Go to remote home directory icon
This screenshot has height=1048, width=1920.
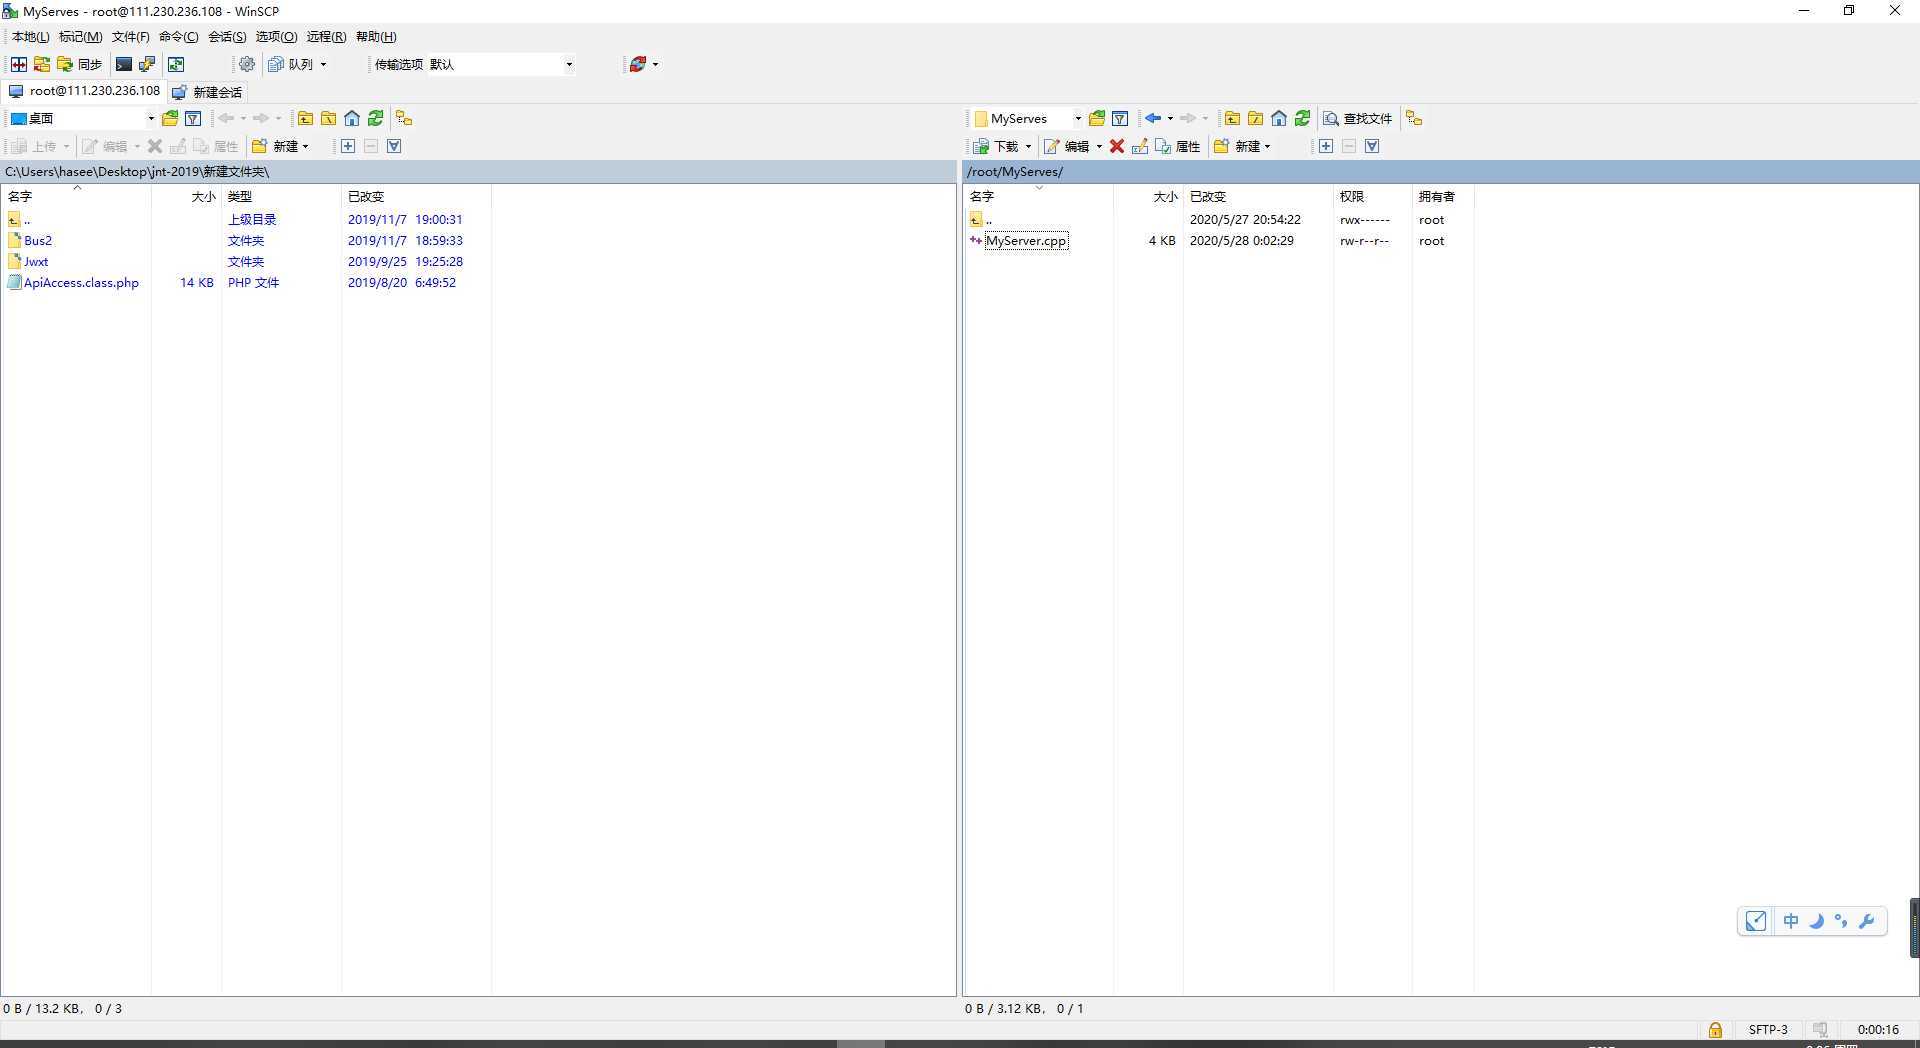(1279, 118)
